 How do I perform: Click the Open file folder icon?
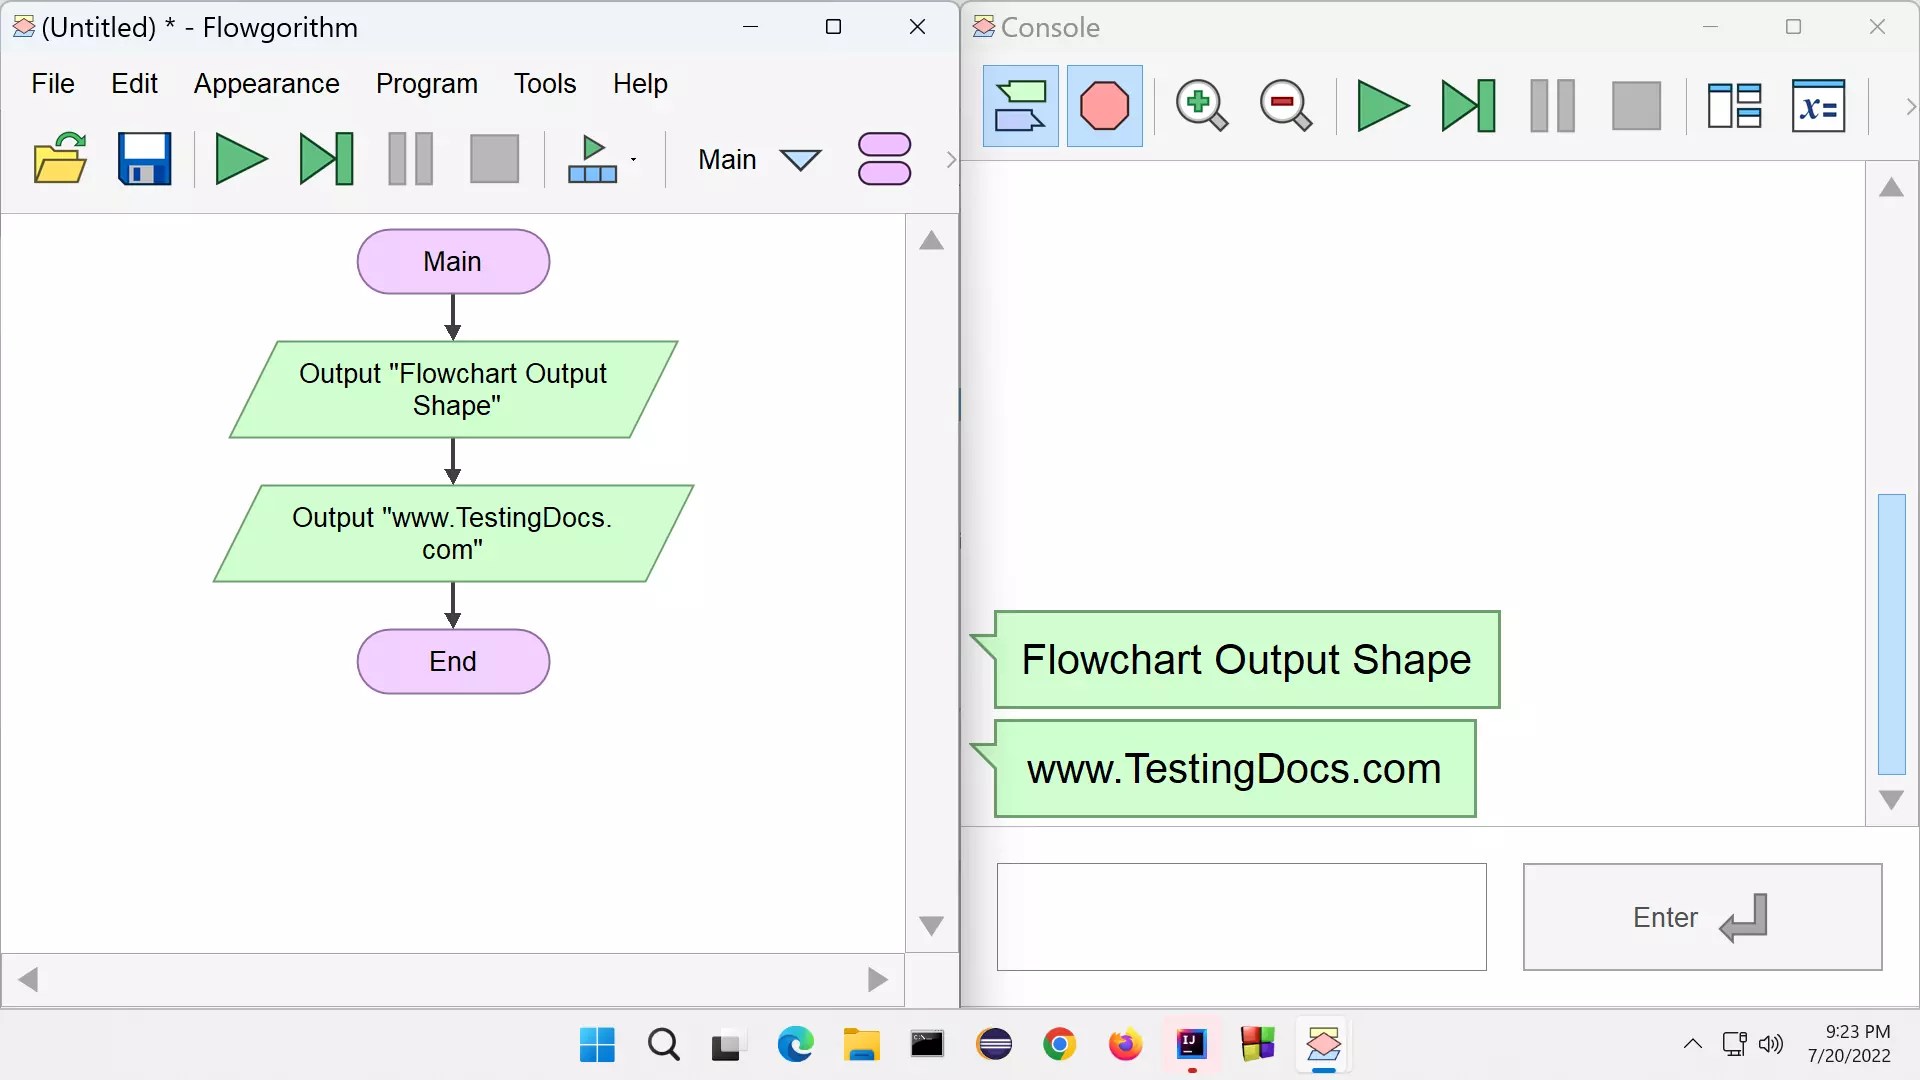(60, 159)
